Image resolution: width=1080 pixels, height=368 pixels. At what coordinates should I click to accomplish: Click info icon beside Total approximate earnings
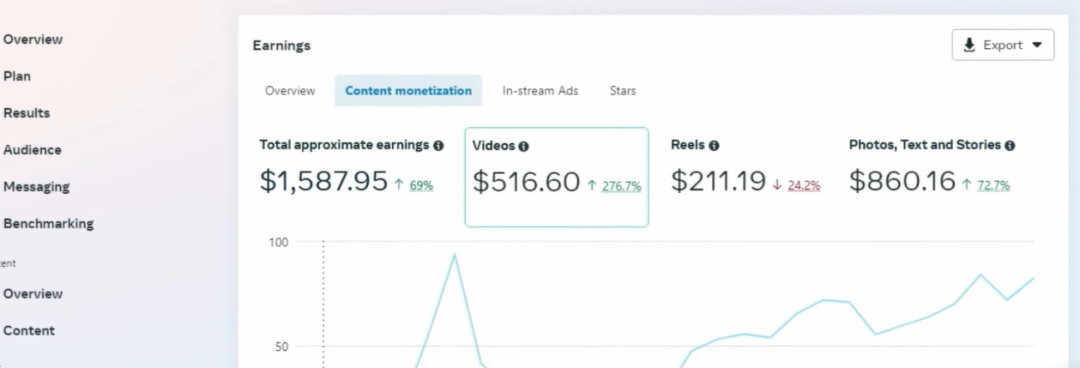click(x=439, y=145)
